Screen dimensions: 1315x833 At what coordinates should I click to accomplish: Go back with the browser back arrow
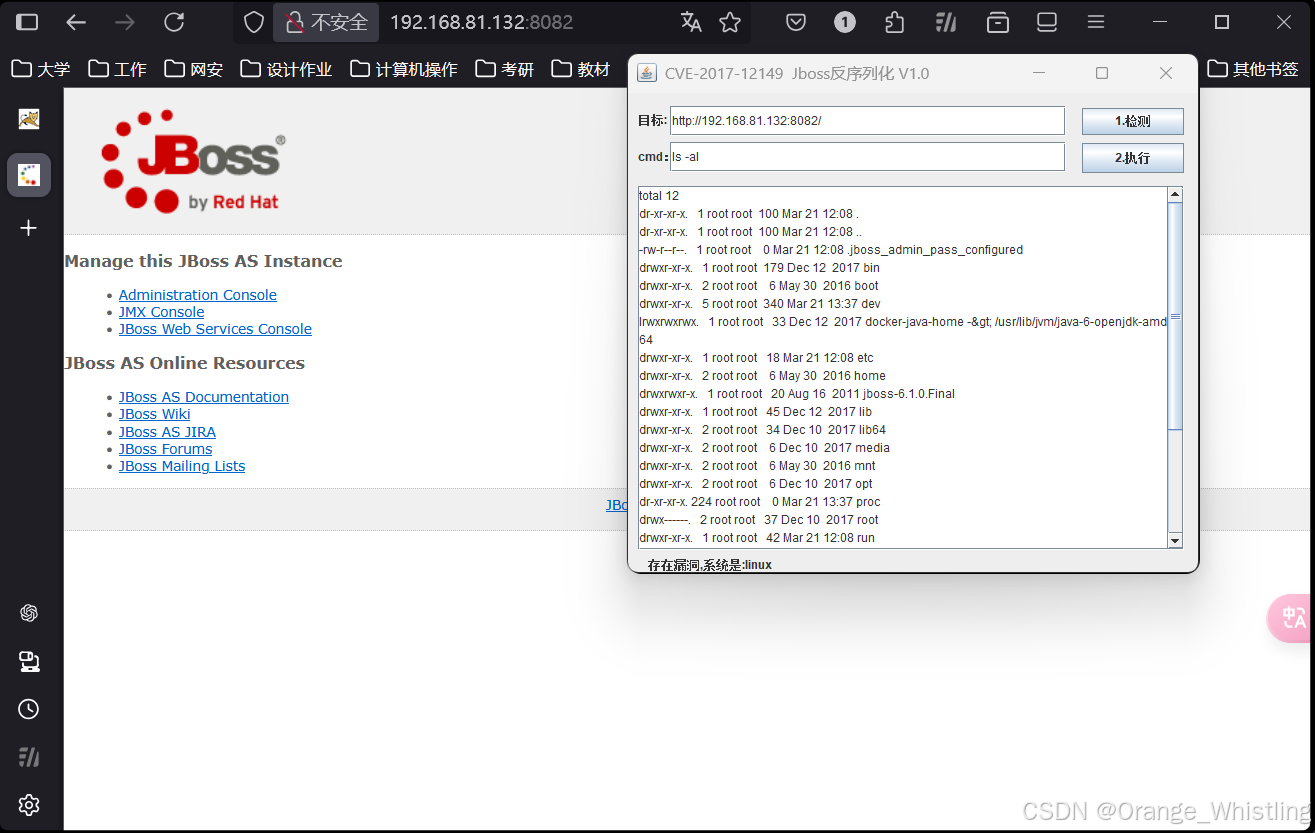point(76,22)
